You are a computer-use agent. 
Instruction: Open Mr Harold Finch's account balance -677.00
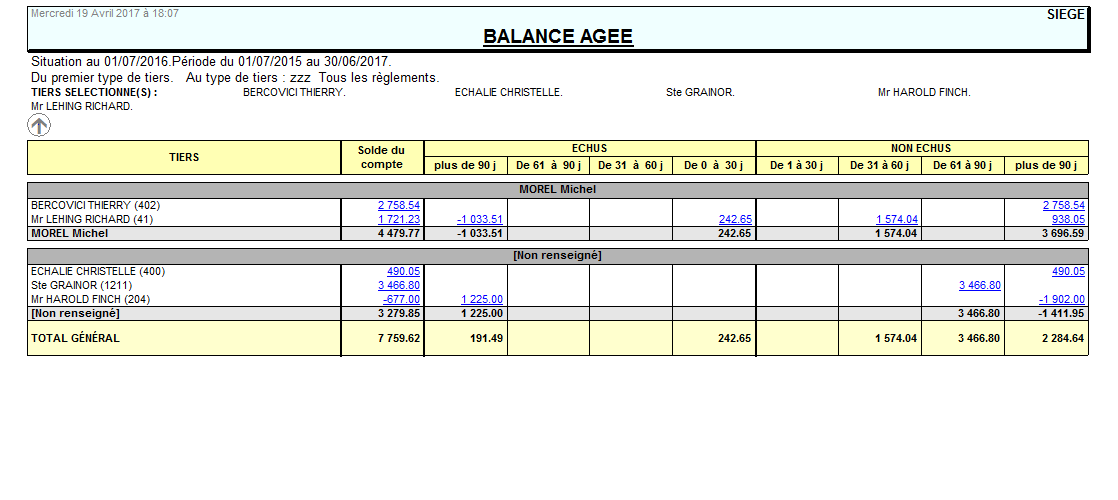click(401, 299)
